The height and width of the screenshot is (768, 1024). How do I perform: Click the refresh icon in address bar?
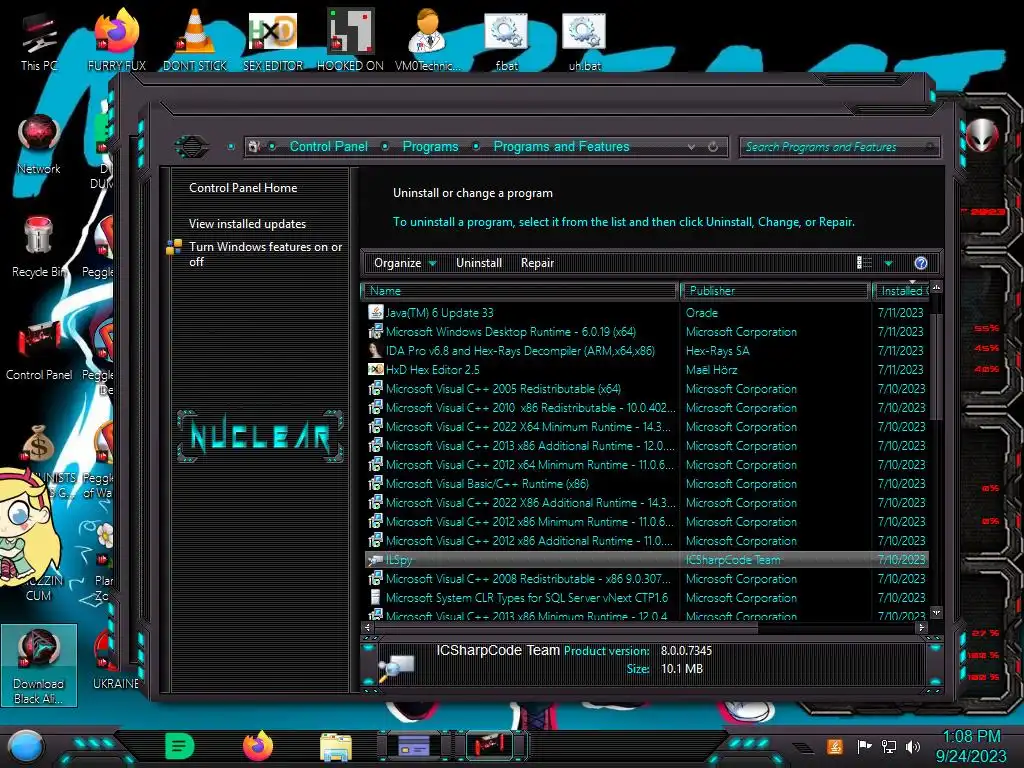[713, 147]
